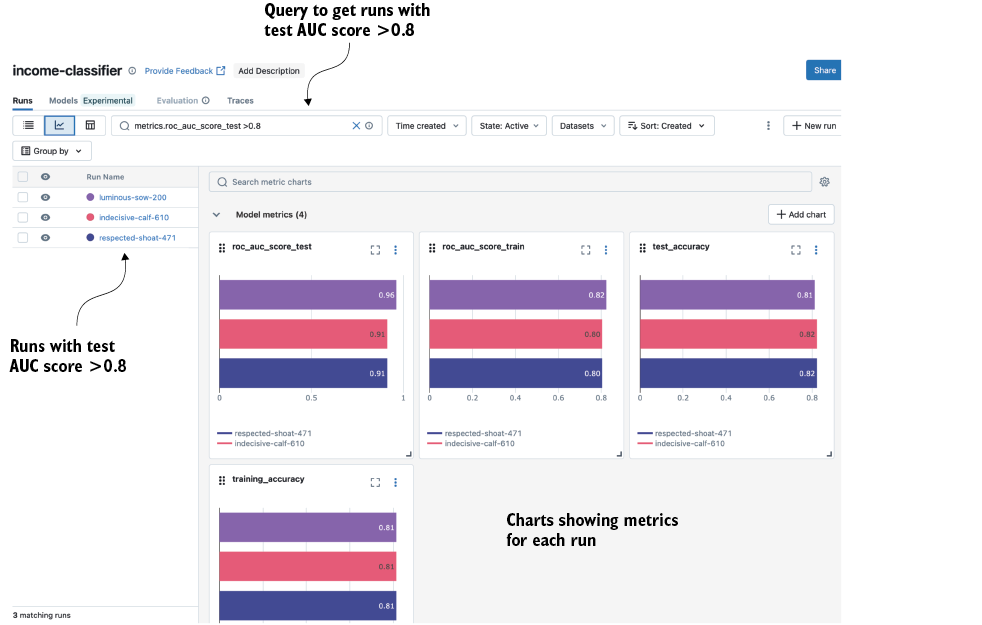Open the Traces tab
The image size is (982, 625).
[x=240, y=101]
